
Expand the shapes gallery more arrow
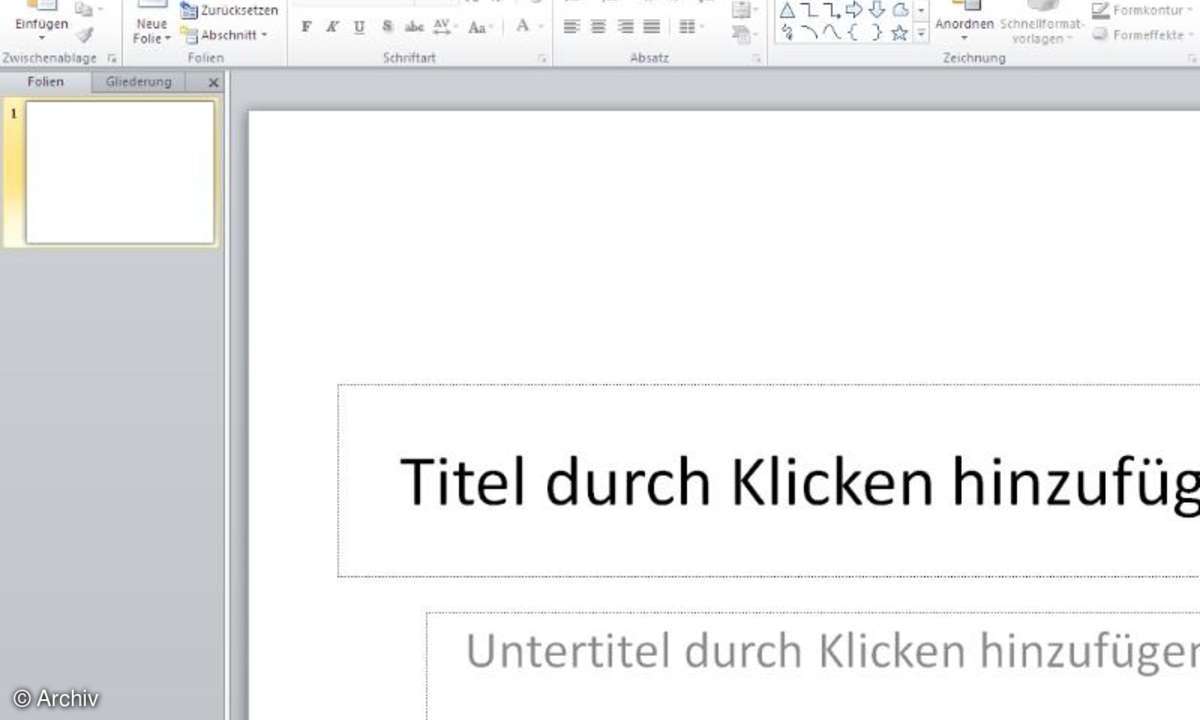point(921,33)
